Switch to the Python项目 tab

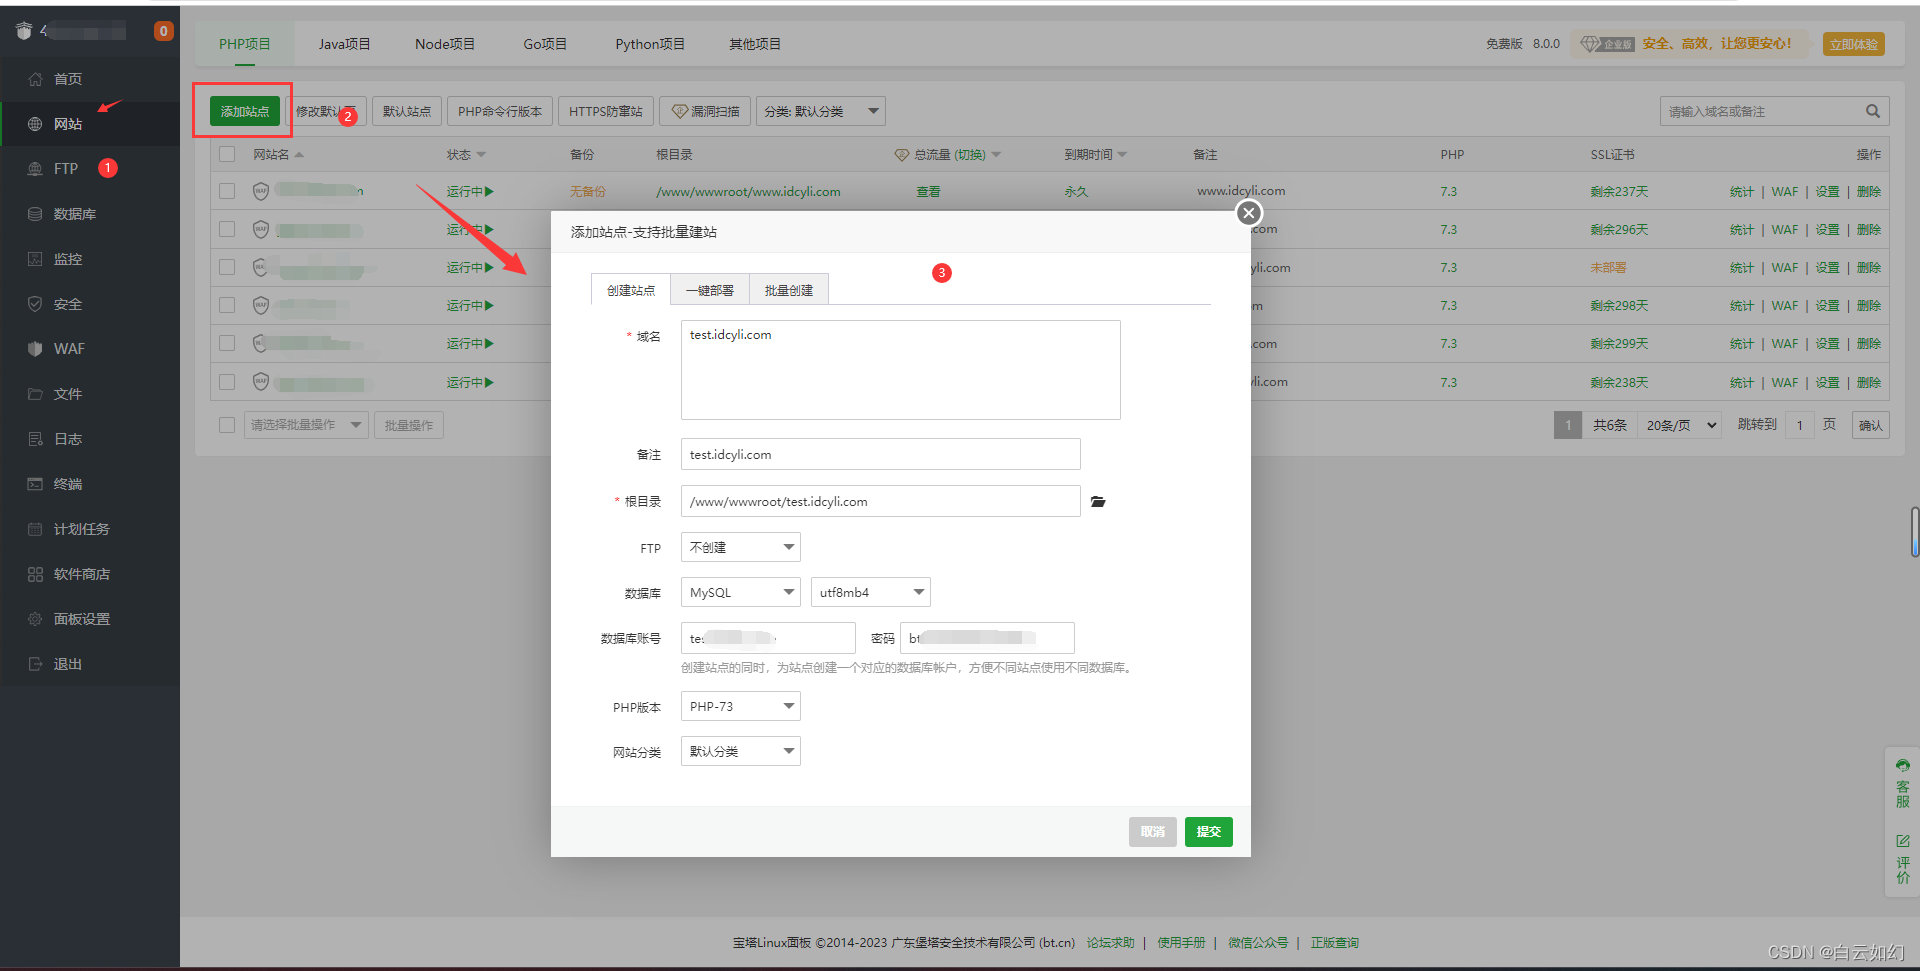pyautogui.click(x=650, y=44)
